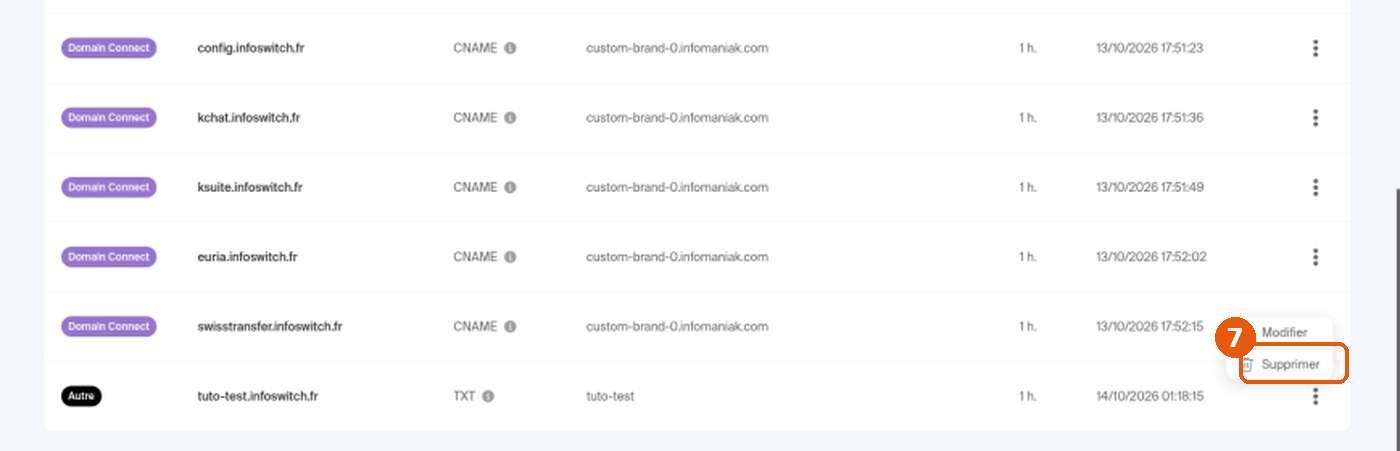Screen dimensions: 1400x451
Task: Click info icon beside CNAME for swisstransfer.infoswitch.fr
Action: click(x=510, y=326)
